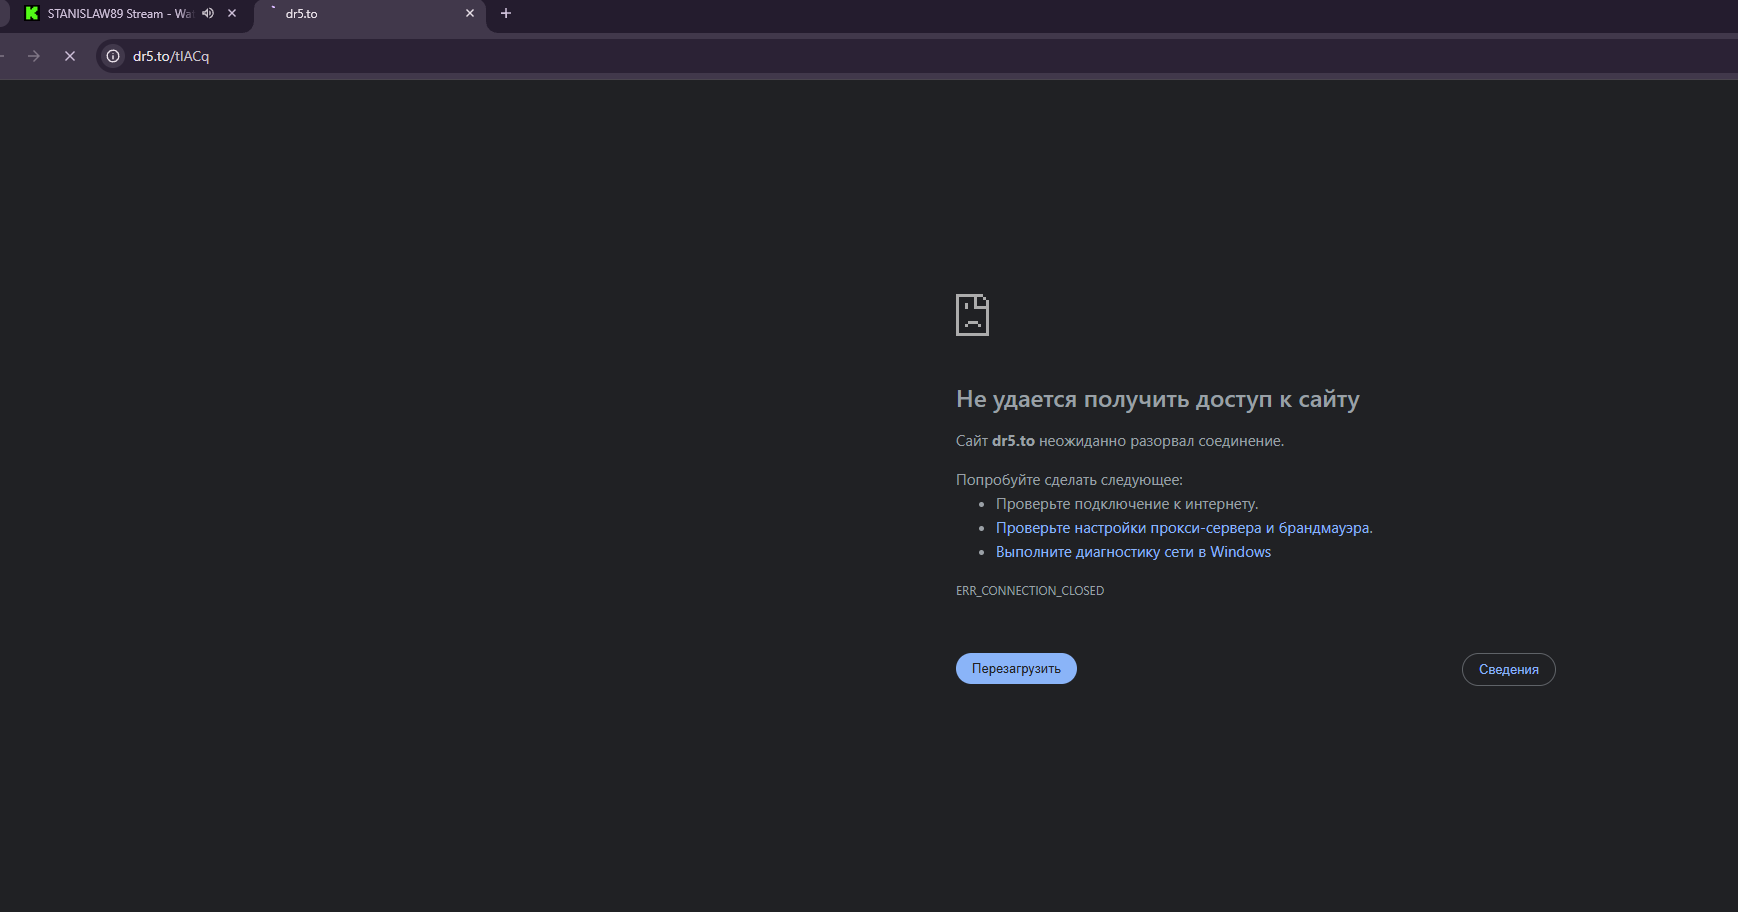The width and height of the screenshot is (1738, 912).
Task: Open the Сведения details button
Action: pyautogui.click(x=1509, y=669)
